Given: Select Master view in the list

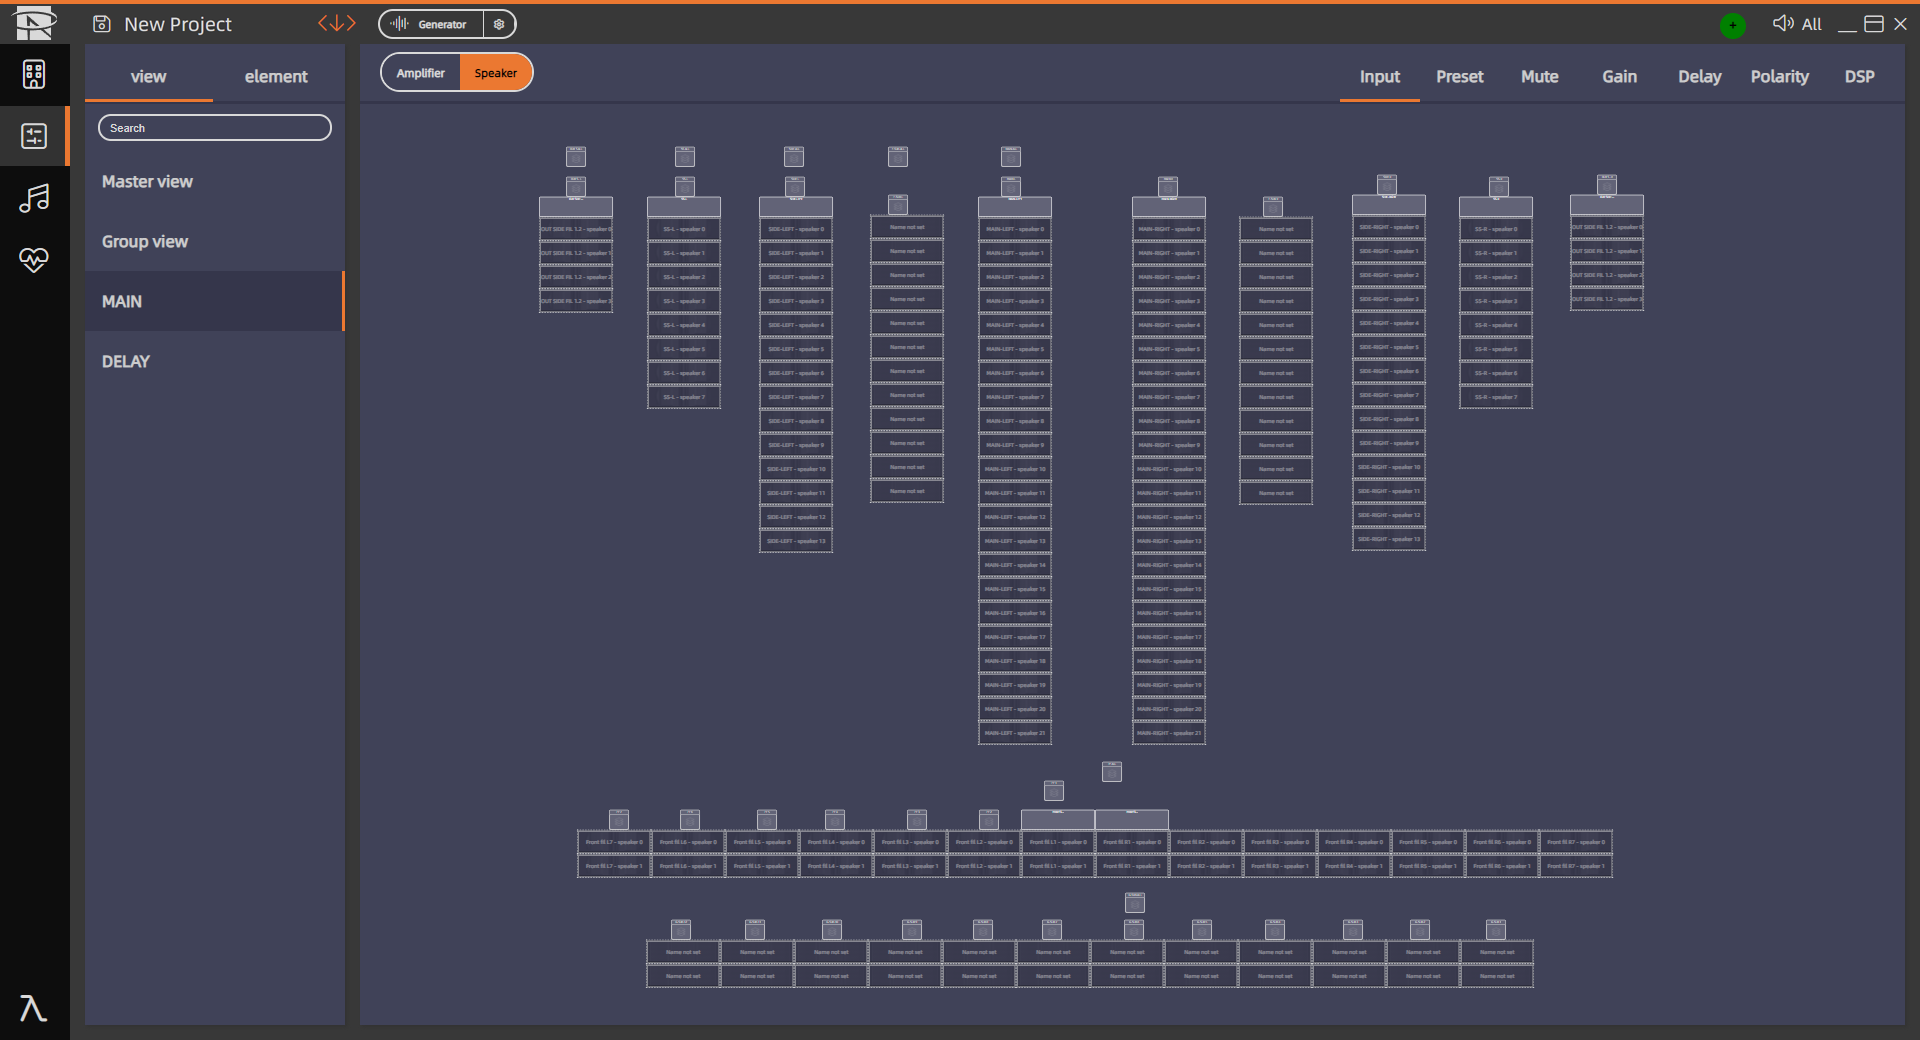Looking at the screenshot, I should point(147,182).
